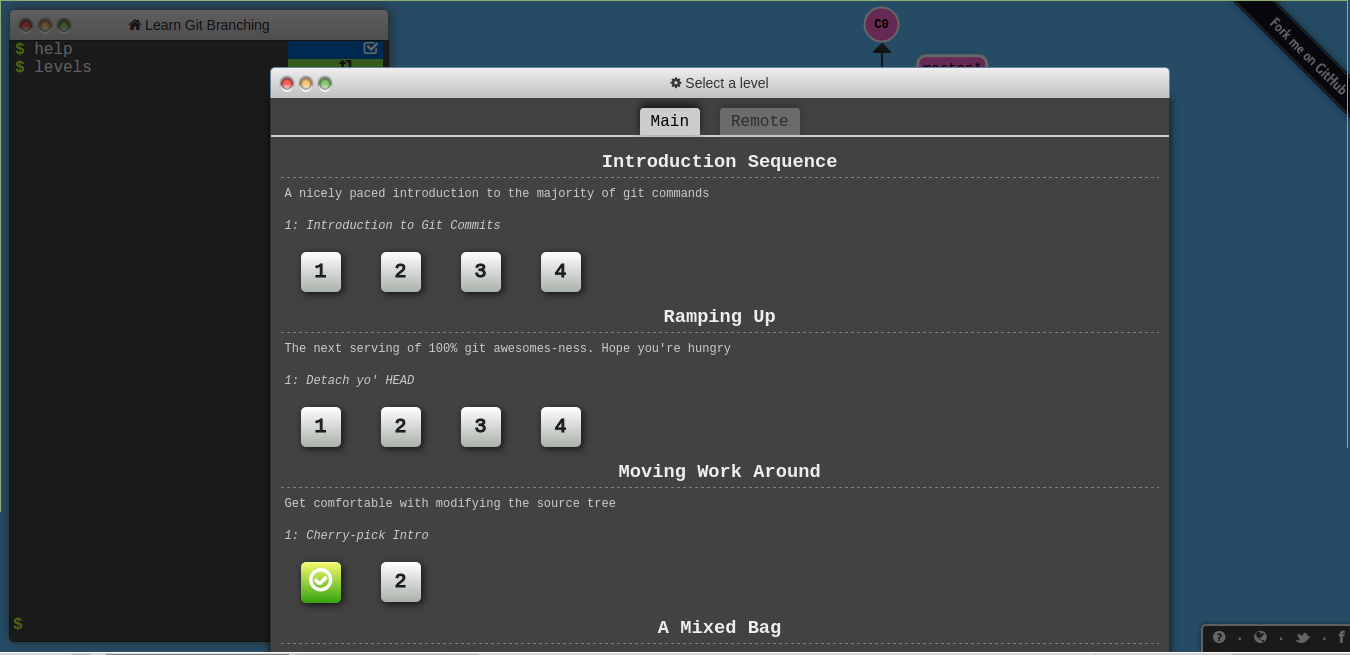The width and height of the screenshot is (1350, 655).
Task: Open Introduction Sequence level 2
Action: point(400,271)
